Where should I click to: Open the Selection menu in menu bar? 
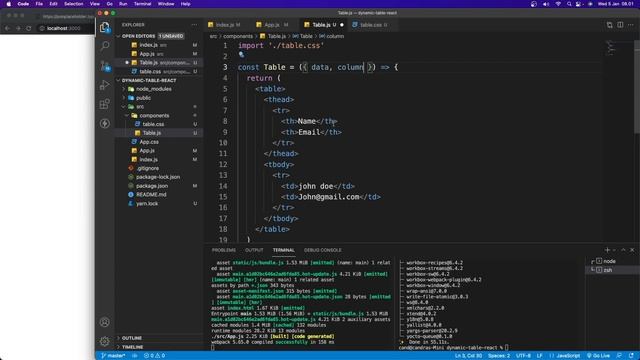point(73,4)
